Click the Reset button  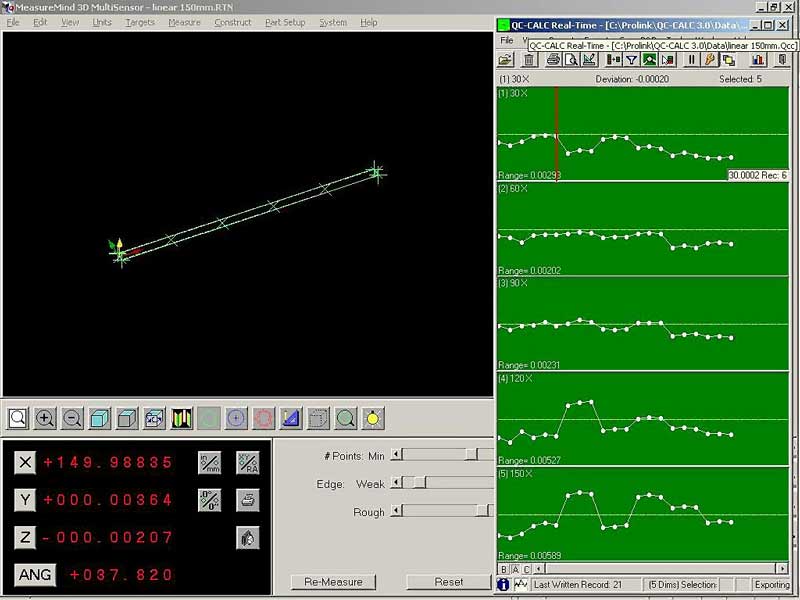click(448, 582)
